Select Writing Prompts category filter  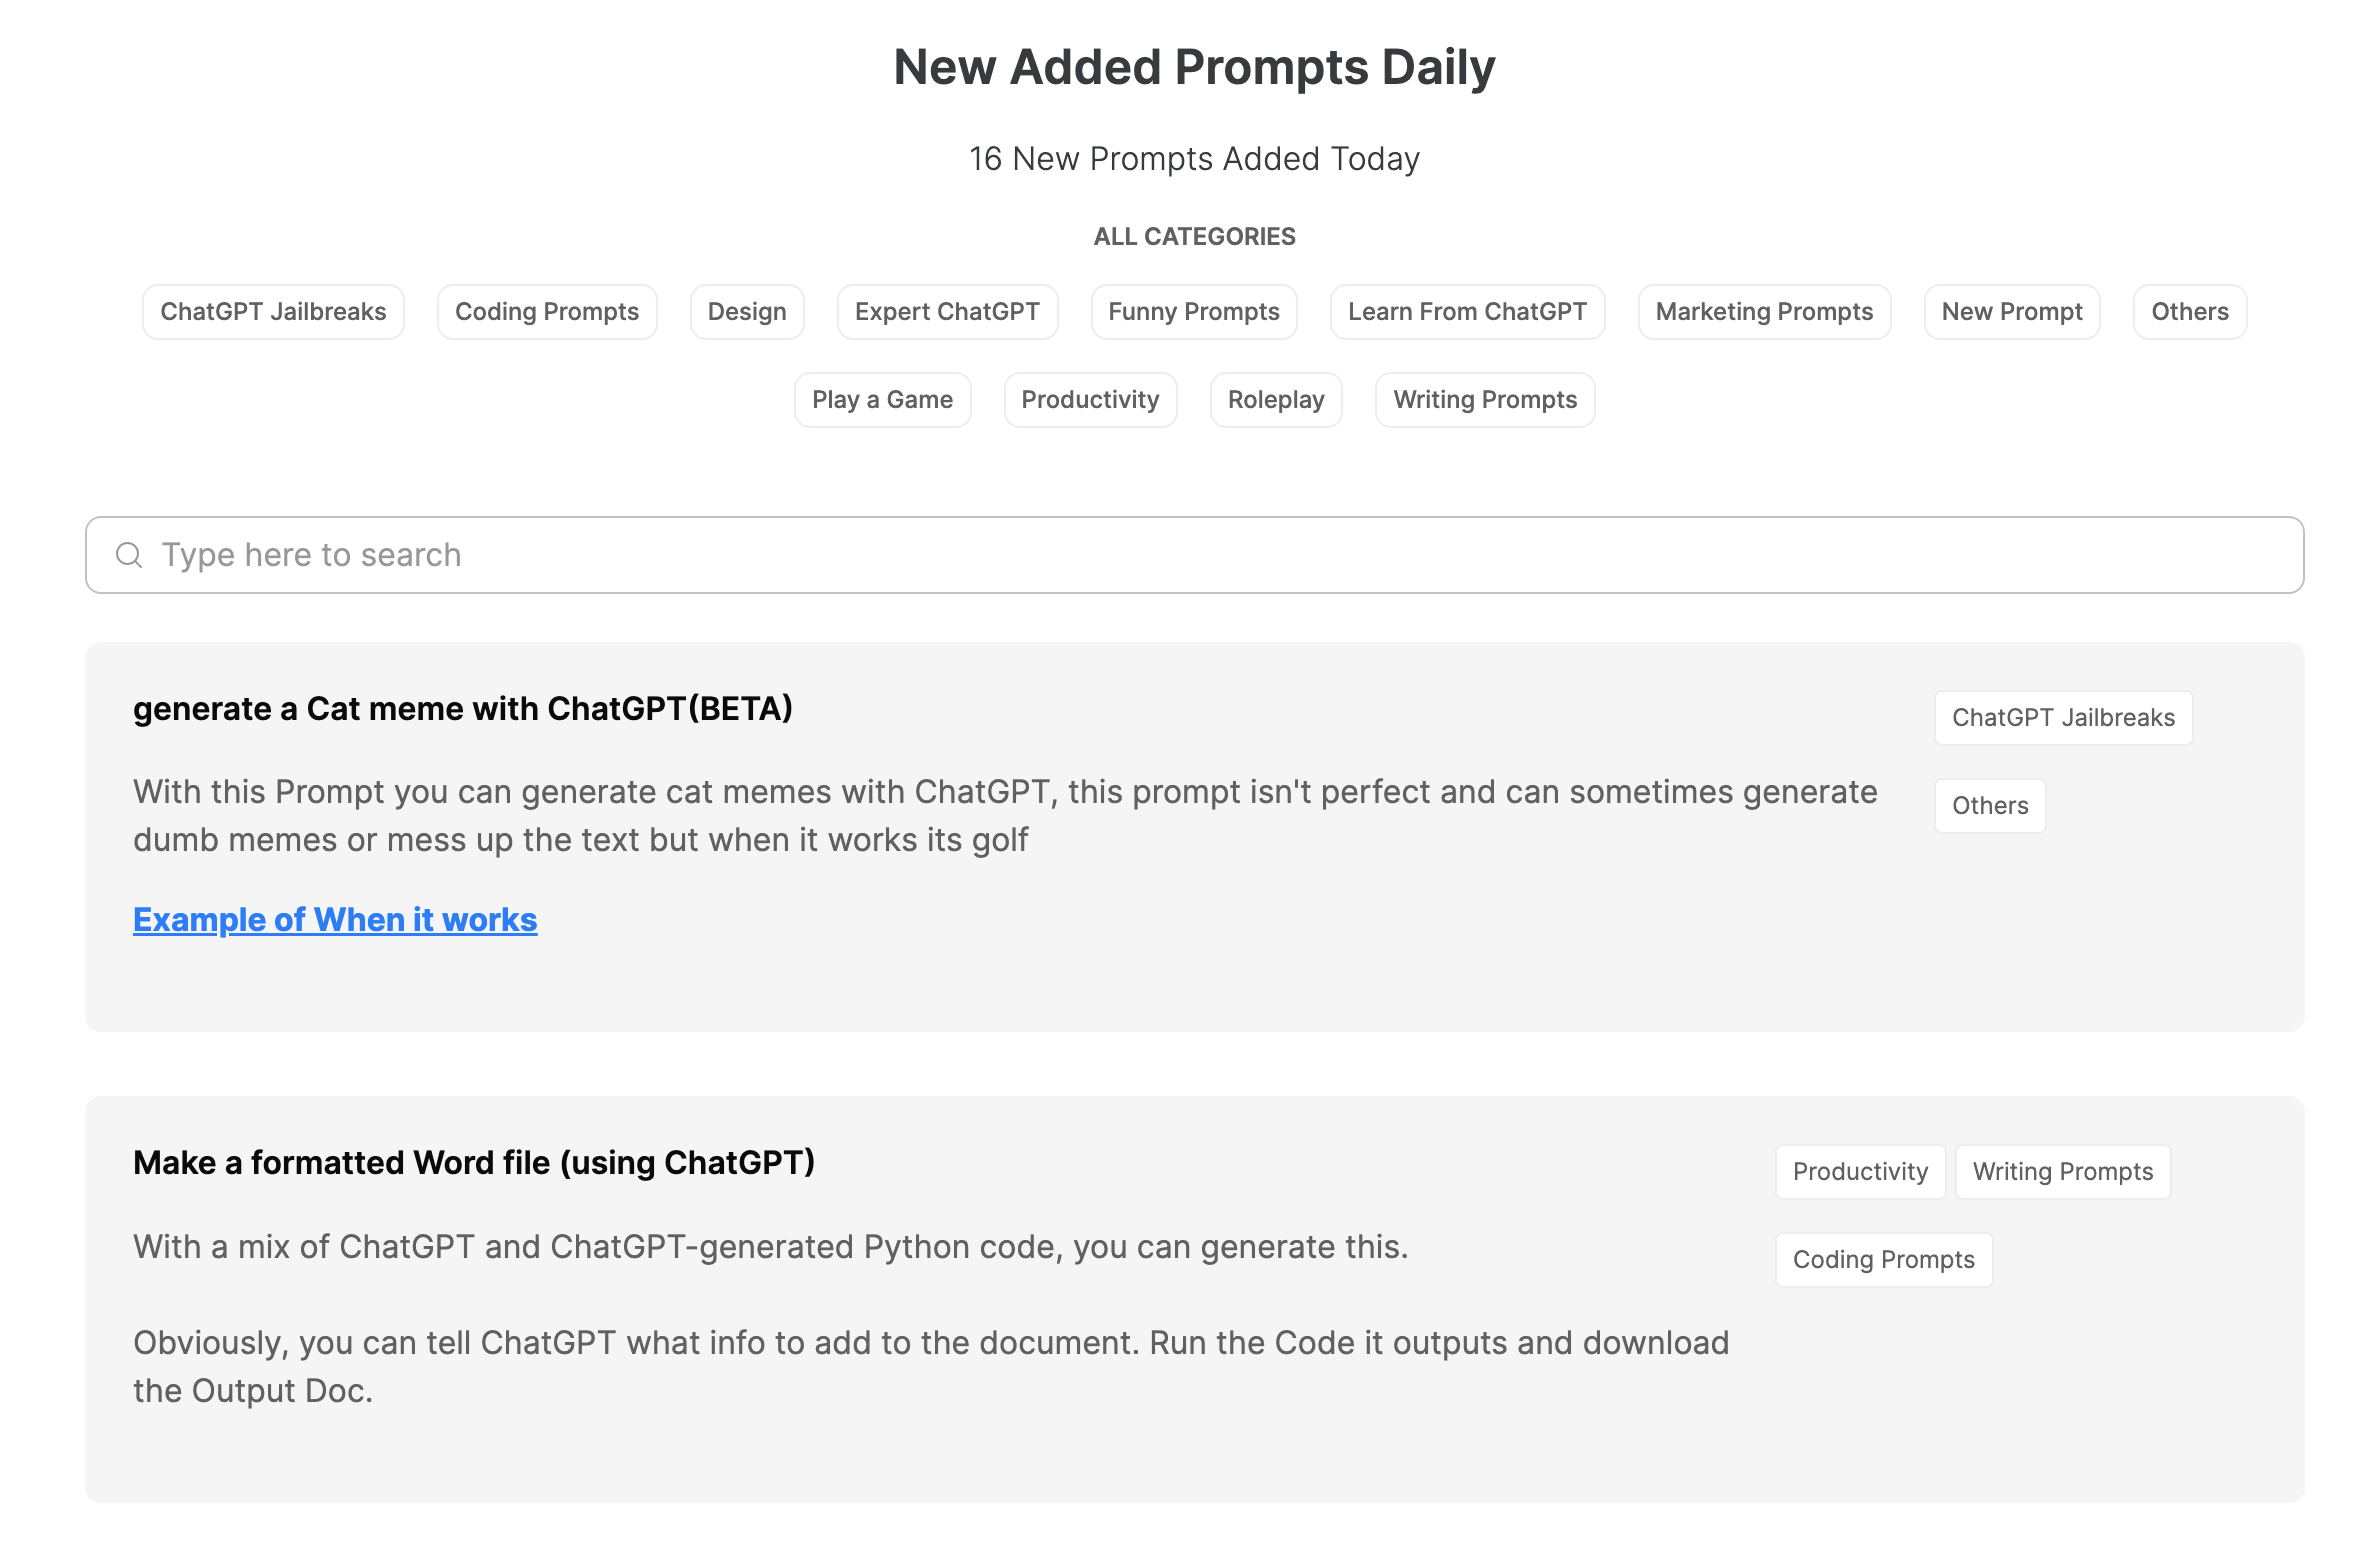(x=1484, y=399)
